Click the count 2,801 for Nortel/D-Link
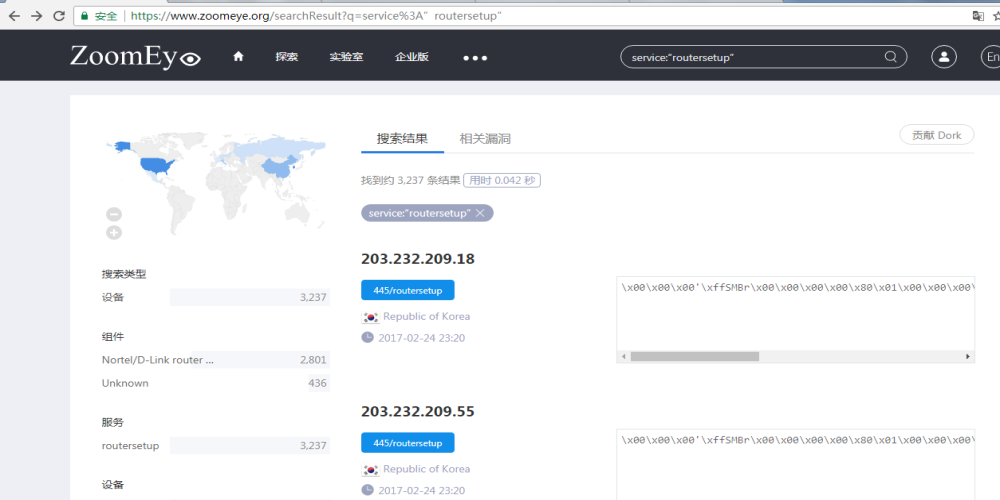Viewport: 1000px width, 500px height. tap(313, 360)
